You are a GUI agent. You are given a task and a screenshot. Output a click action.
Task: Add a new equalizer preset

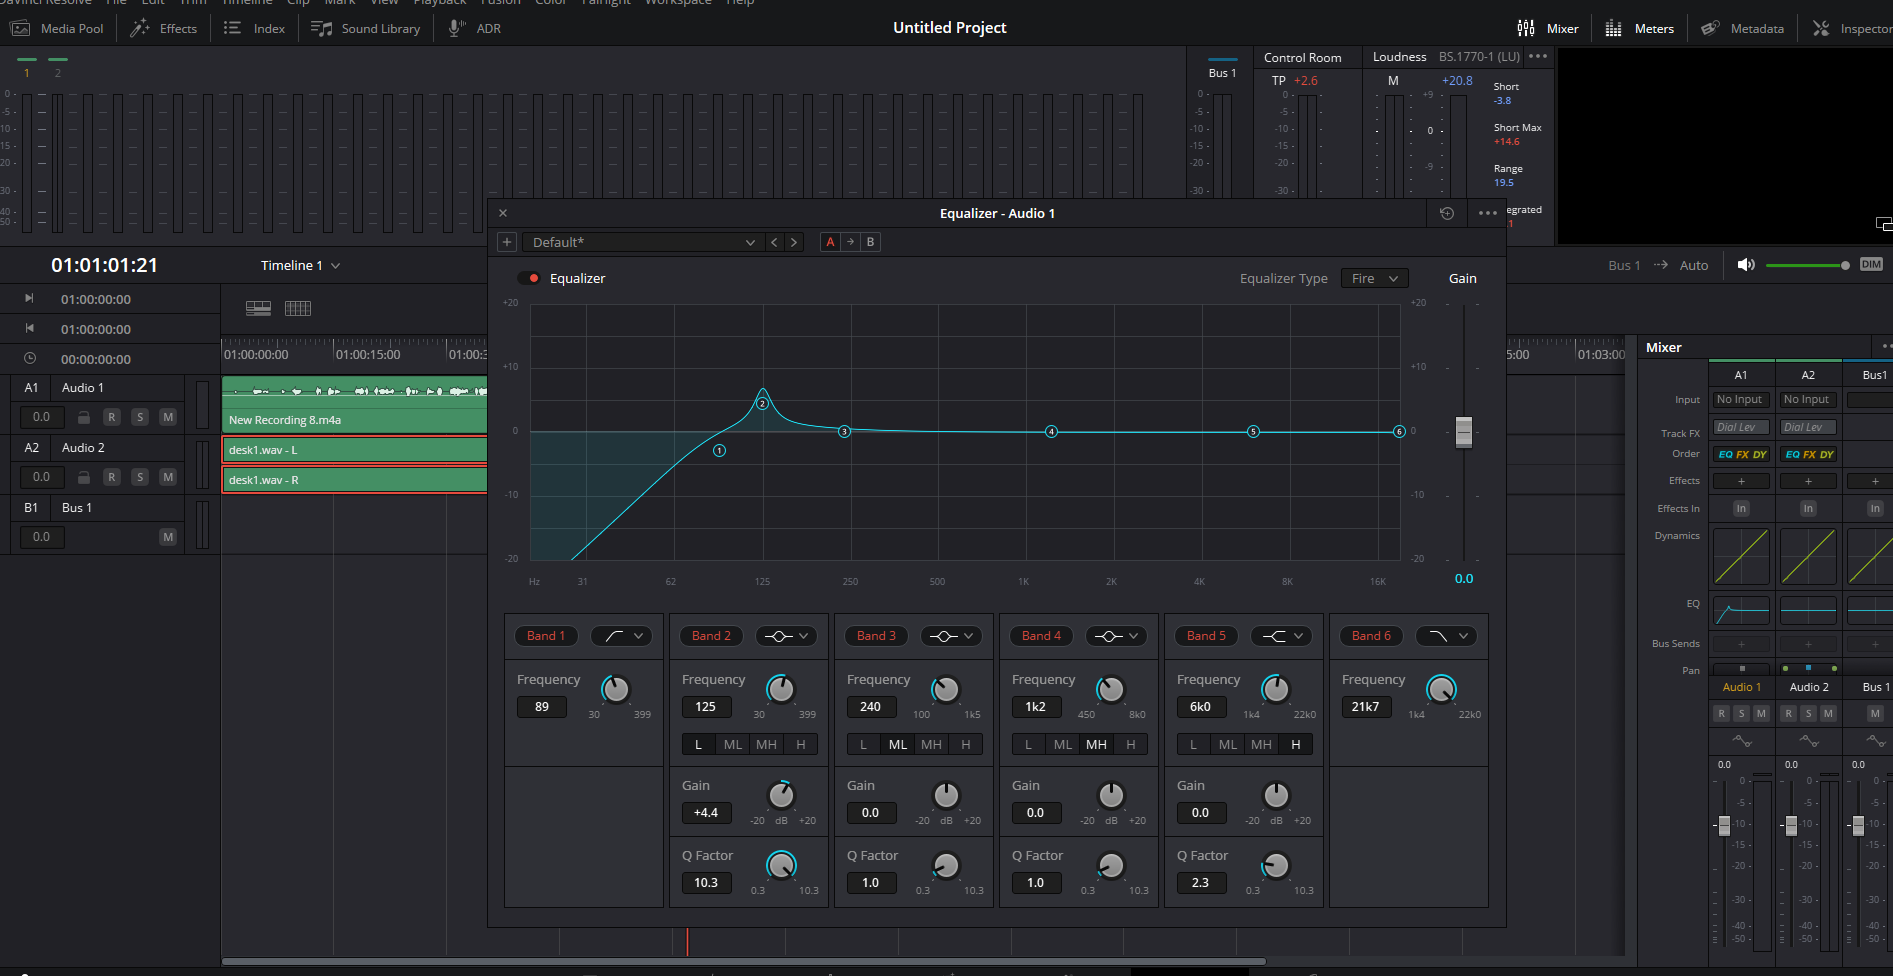click(x=507, y=242)
